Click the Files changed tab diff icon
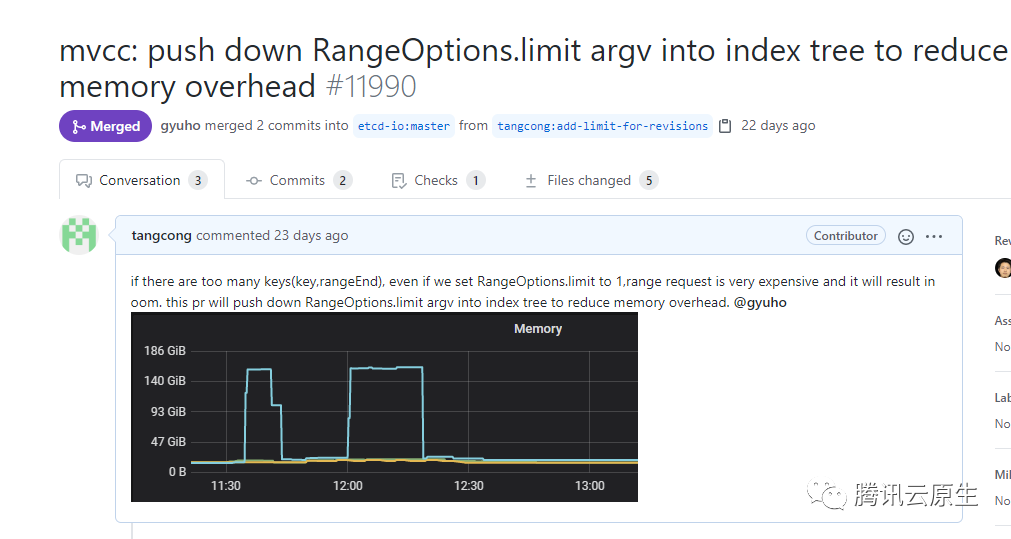 [x=531, y=181]
